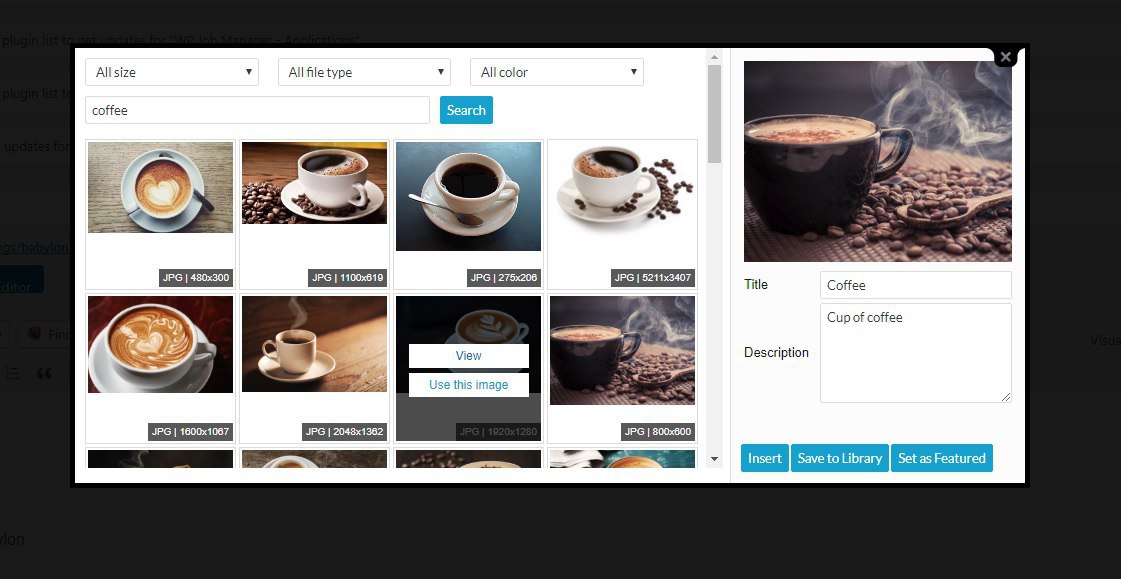The height and width of the screenshot is (579, 1121).
Task: Close the image search dialog
Action: pyautogui.click(x=1005, y=57)
